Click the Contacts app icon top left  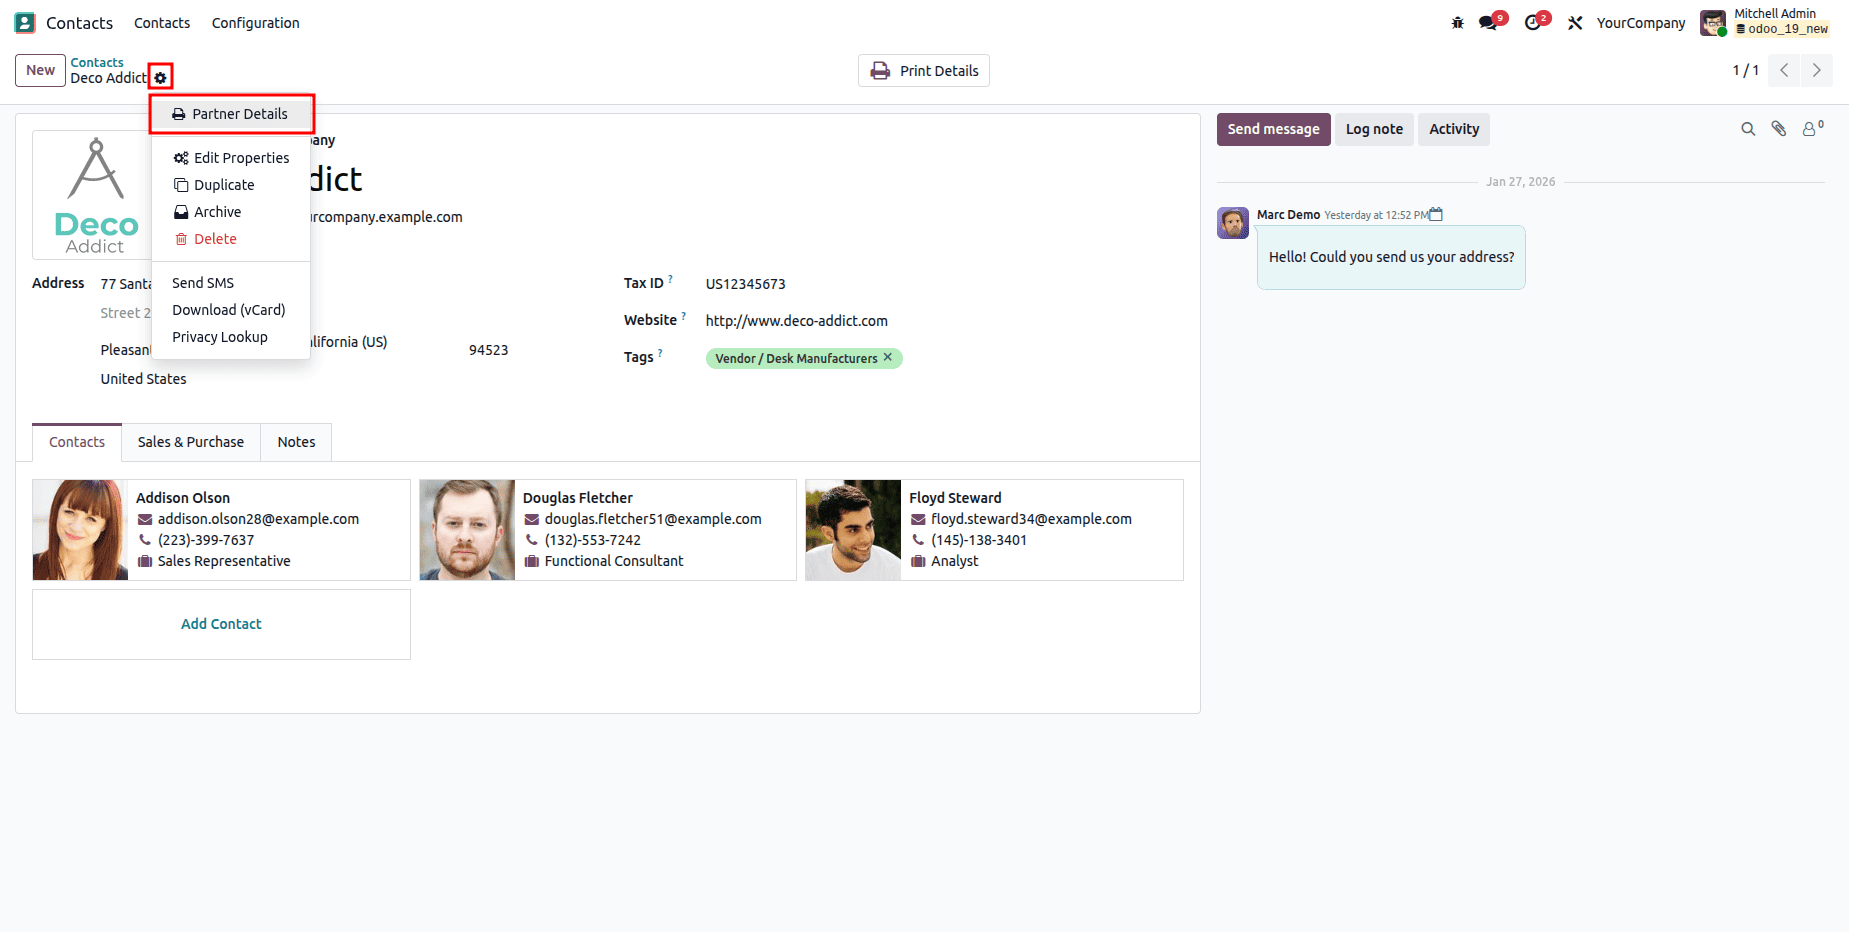(24, 22)
